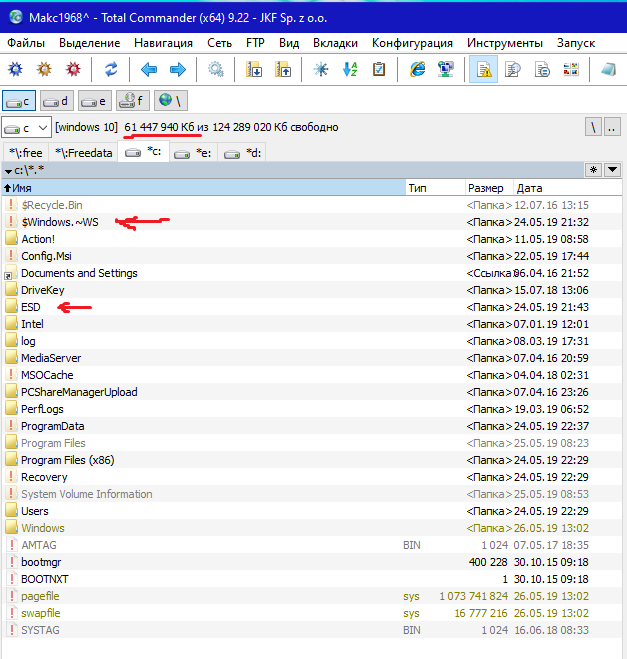Click the blue starburst toolbar icon
This screenshot has width=627, height=659.
coord(321,69)
